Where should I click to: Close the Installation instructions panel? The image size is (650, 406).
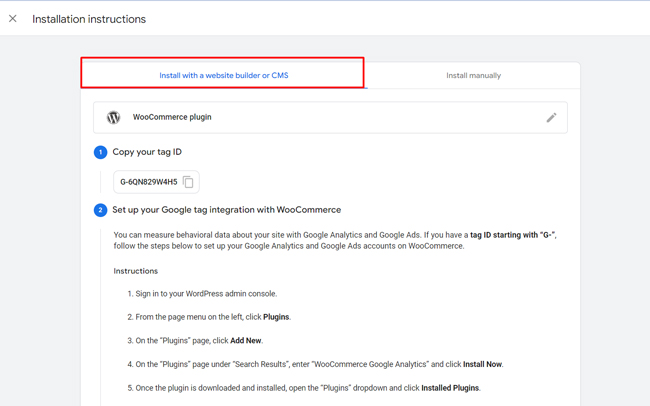pos(13,19)
